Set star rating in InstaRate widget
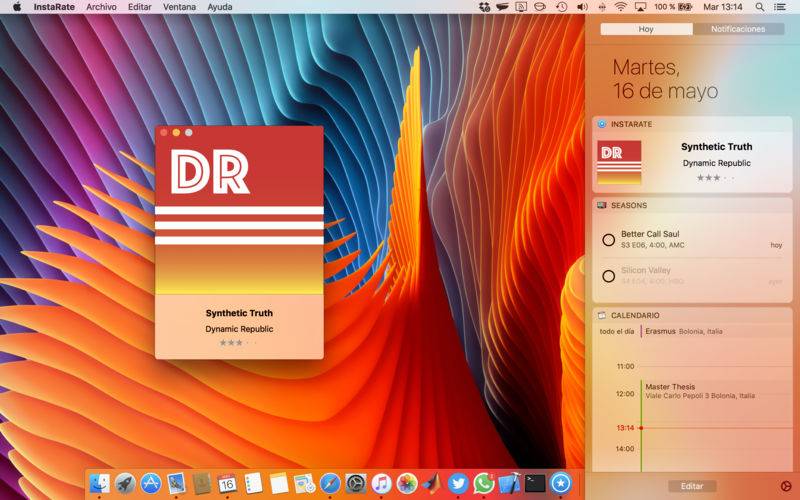Image resolution: width=800 pixels, height=500 pixels. coord(716,178)
